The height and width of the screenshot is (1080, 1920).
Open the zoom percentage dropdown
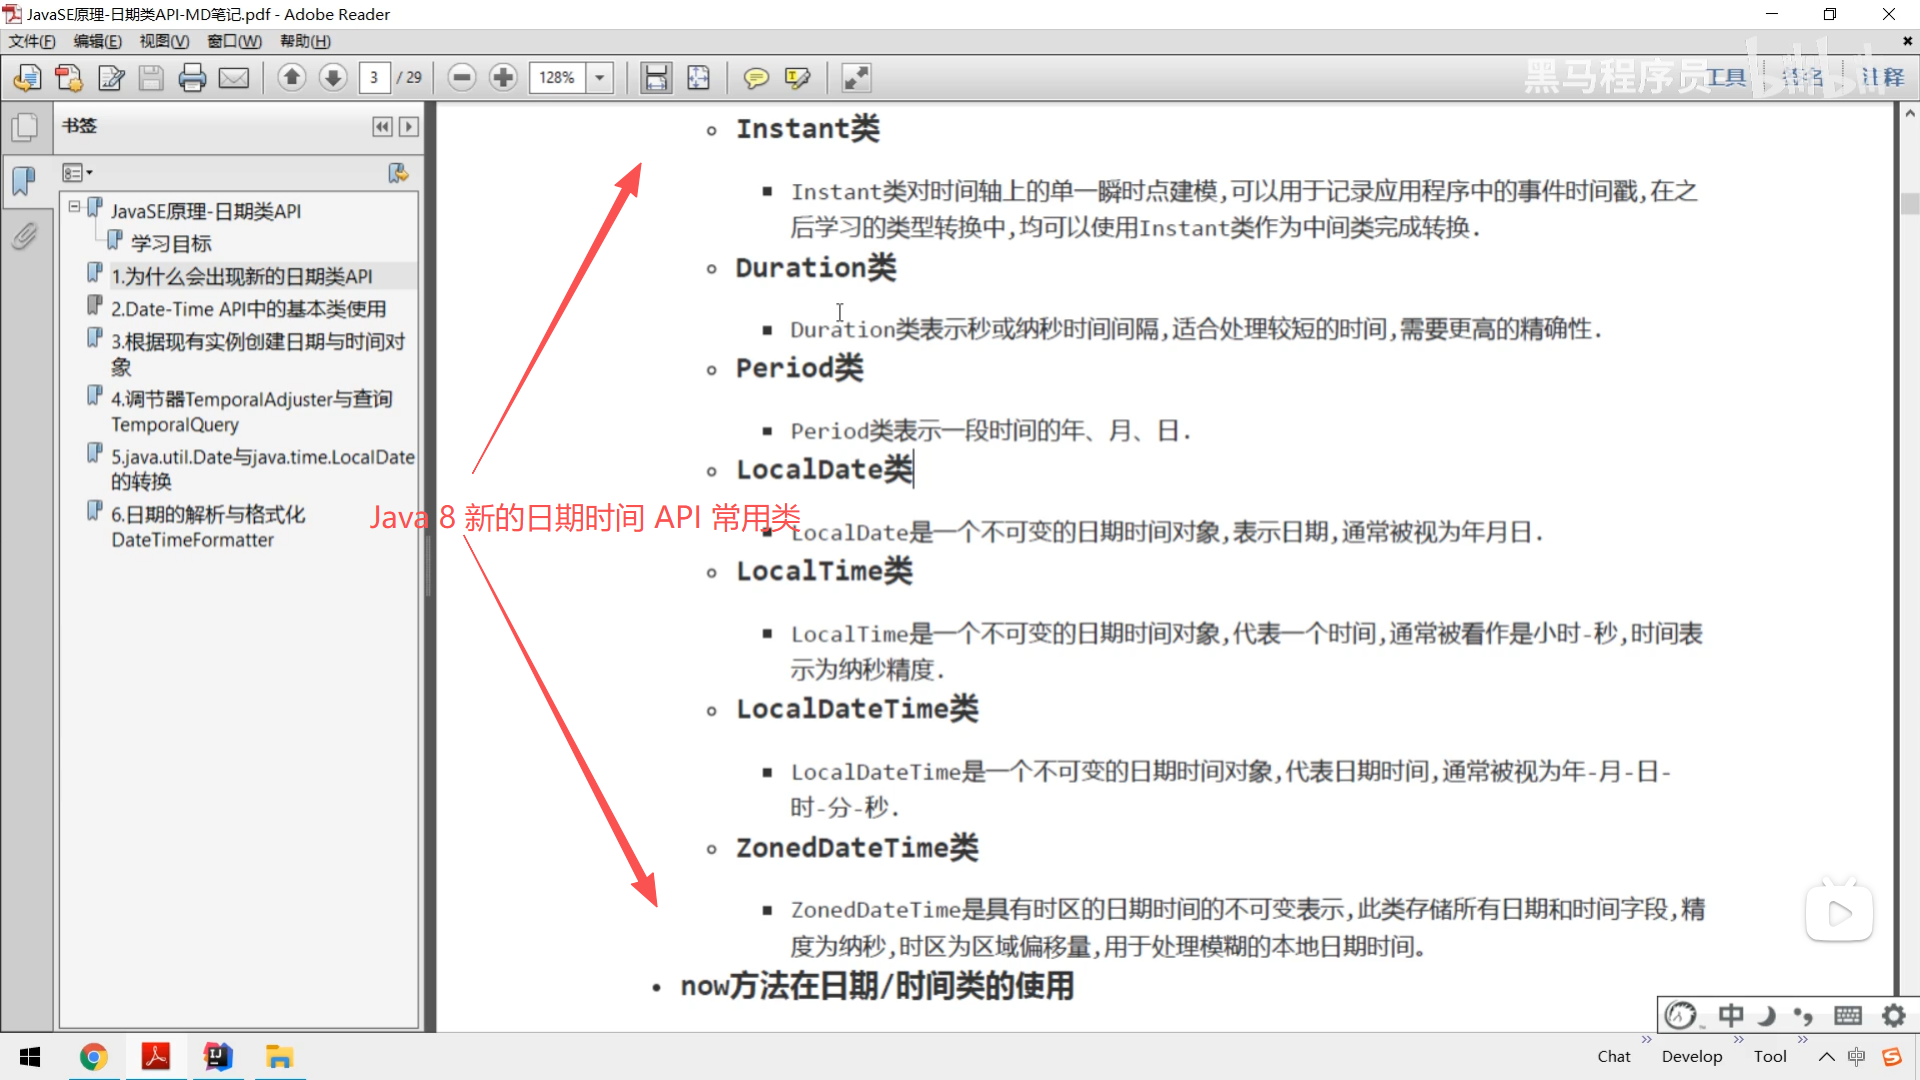point(600,78)
